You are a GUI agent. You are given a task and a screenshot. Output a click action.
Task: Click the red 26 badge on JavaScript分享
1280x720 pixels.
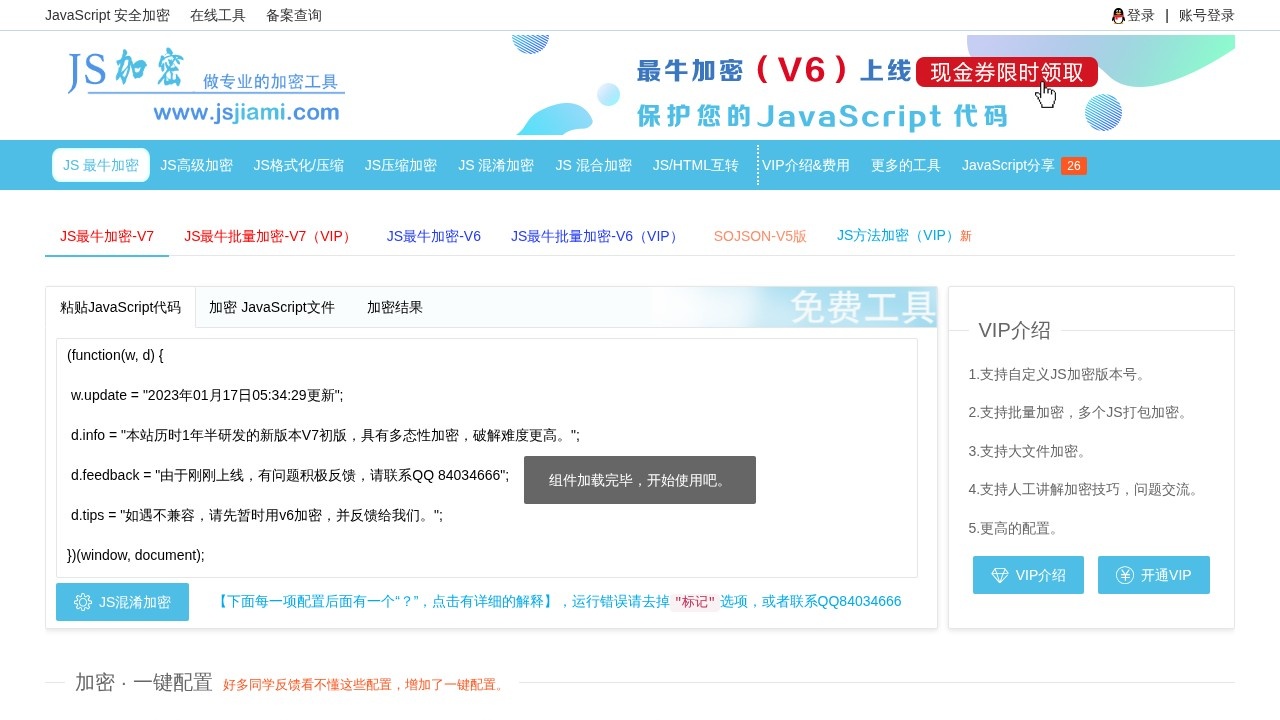(1073, 166)
